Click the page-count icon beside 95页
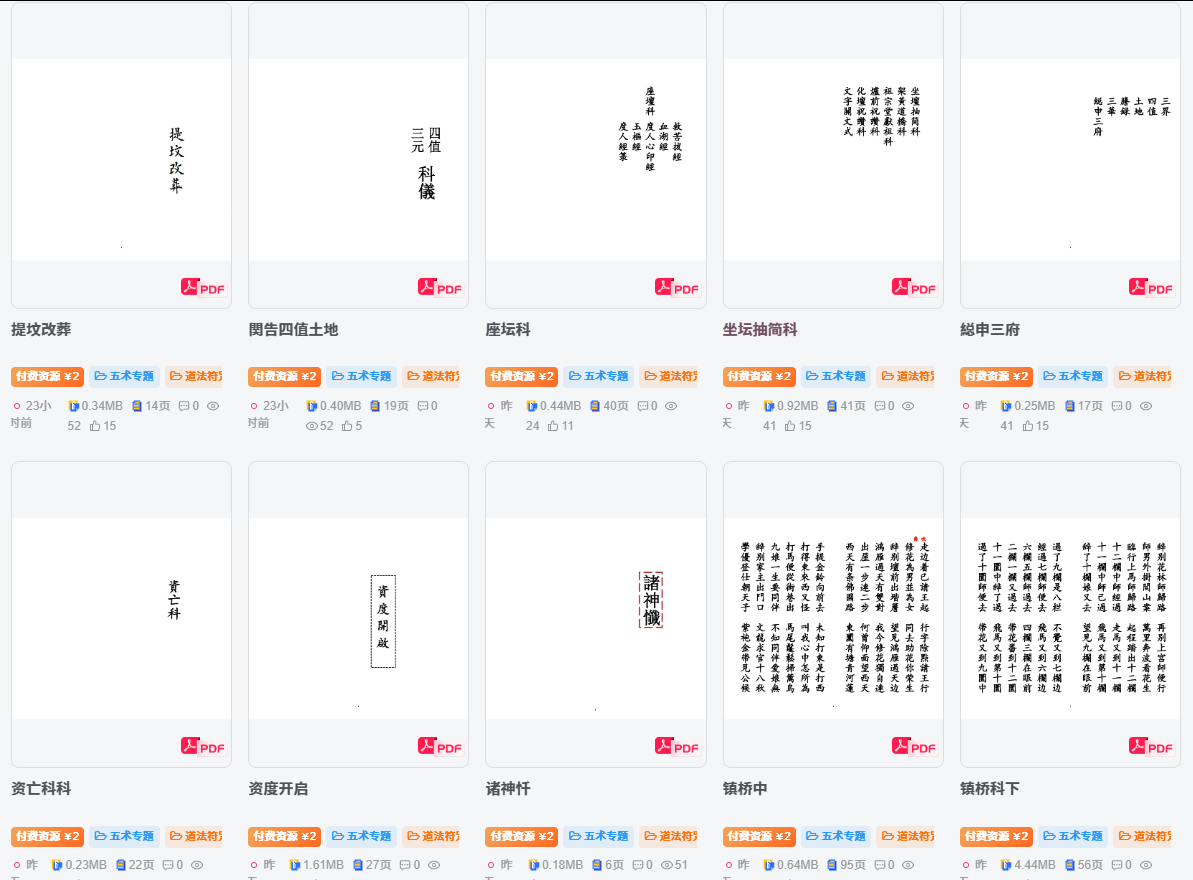The height and width of the screenshot is (880, 1193). pos(832,865)
